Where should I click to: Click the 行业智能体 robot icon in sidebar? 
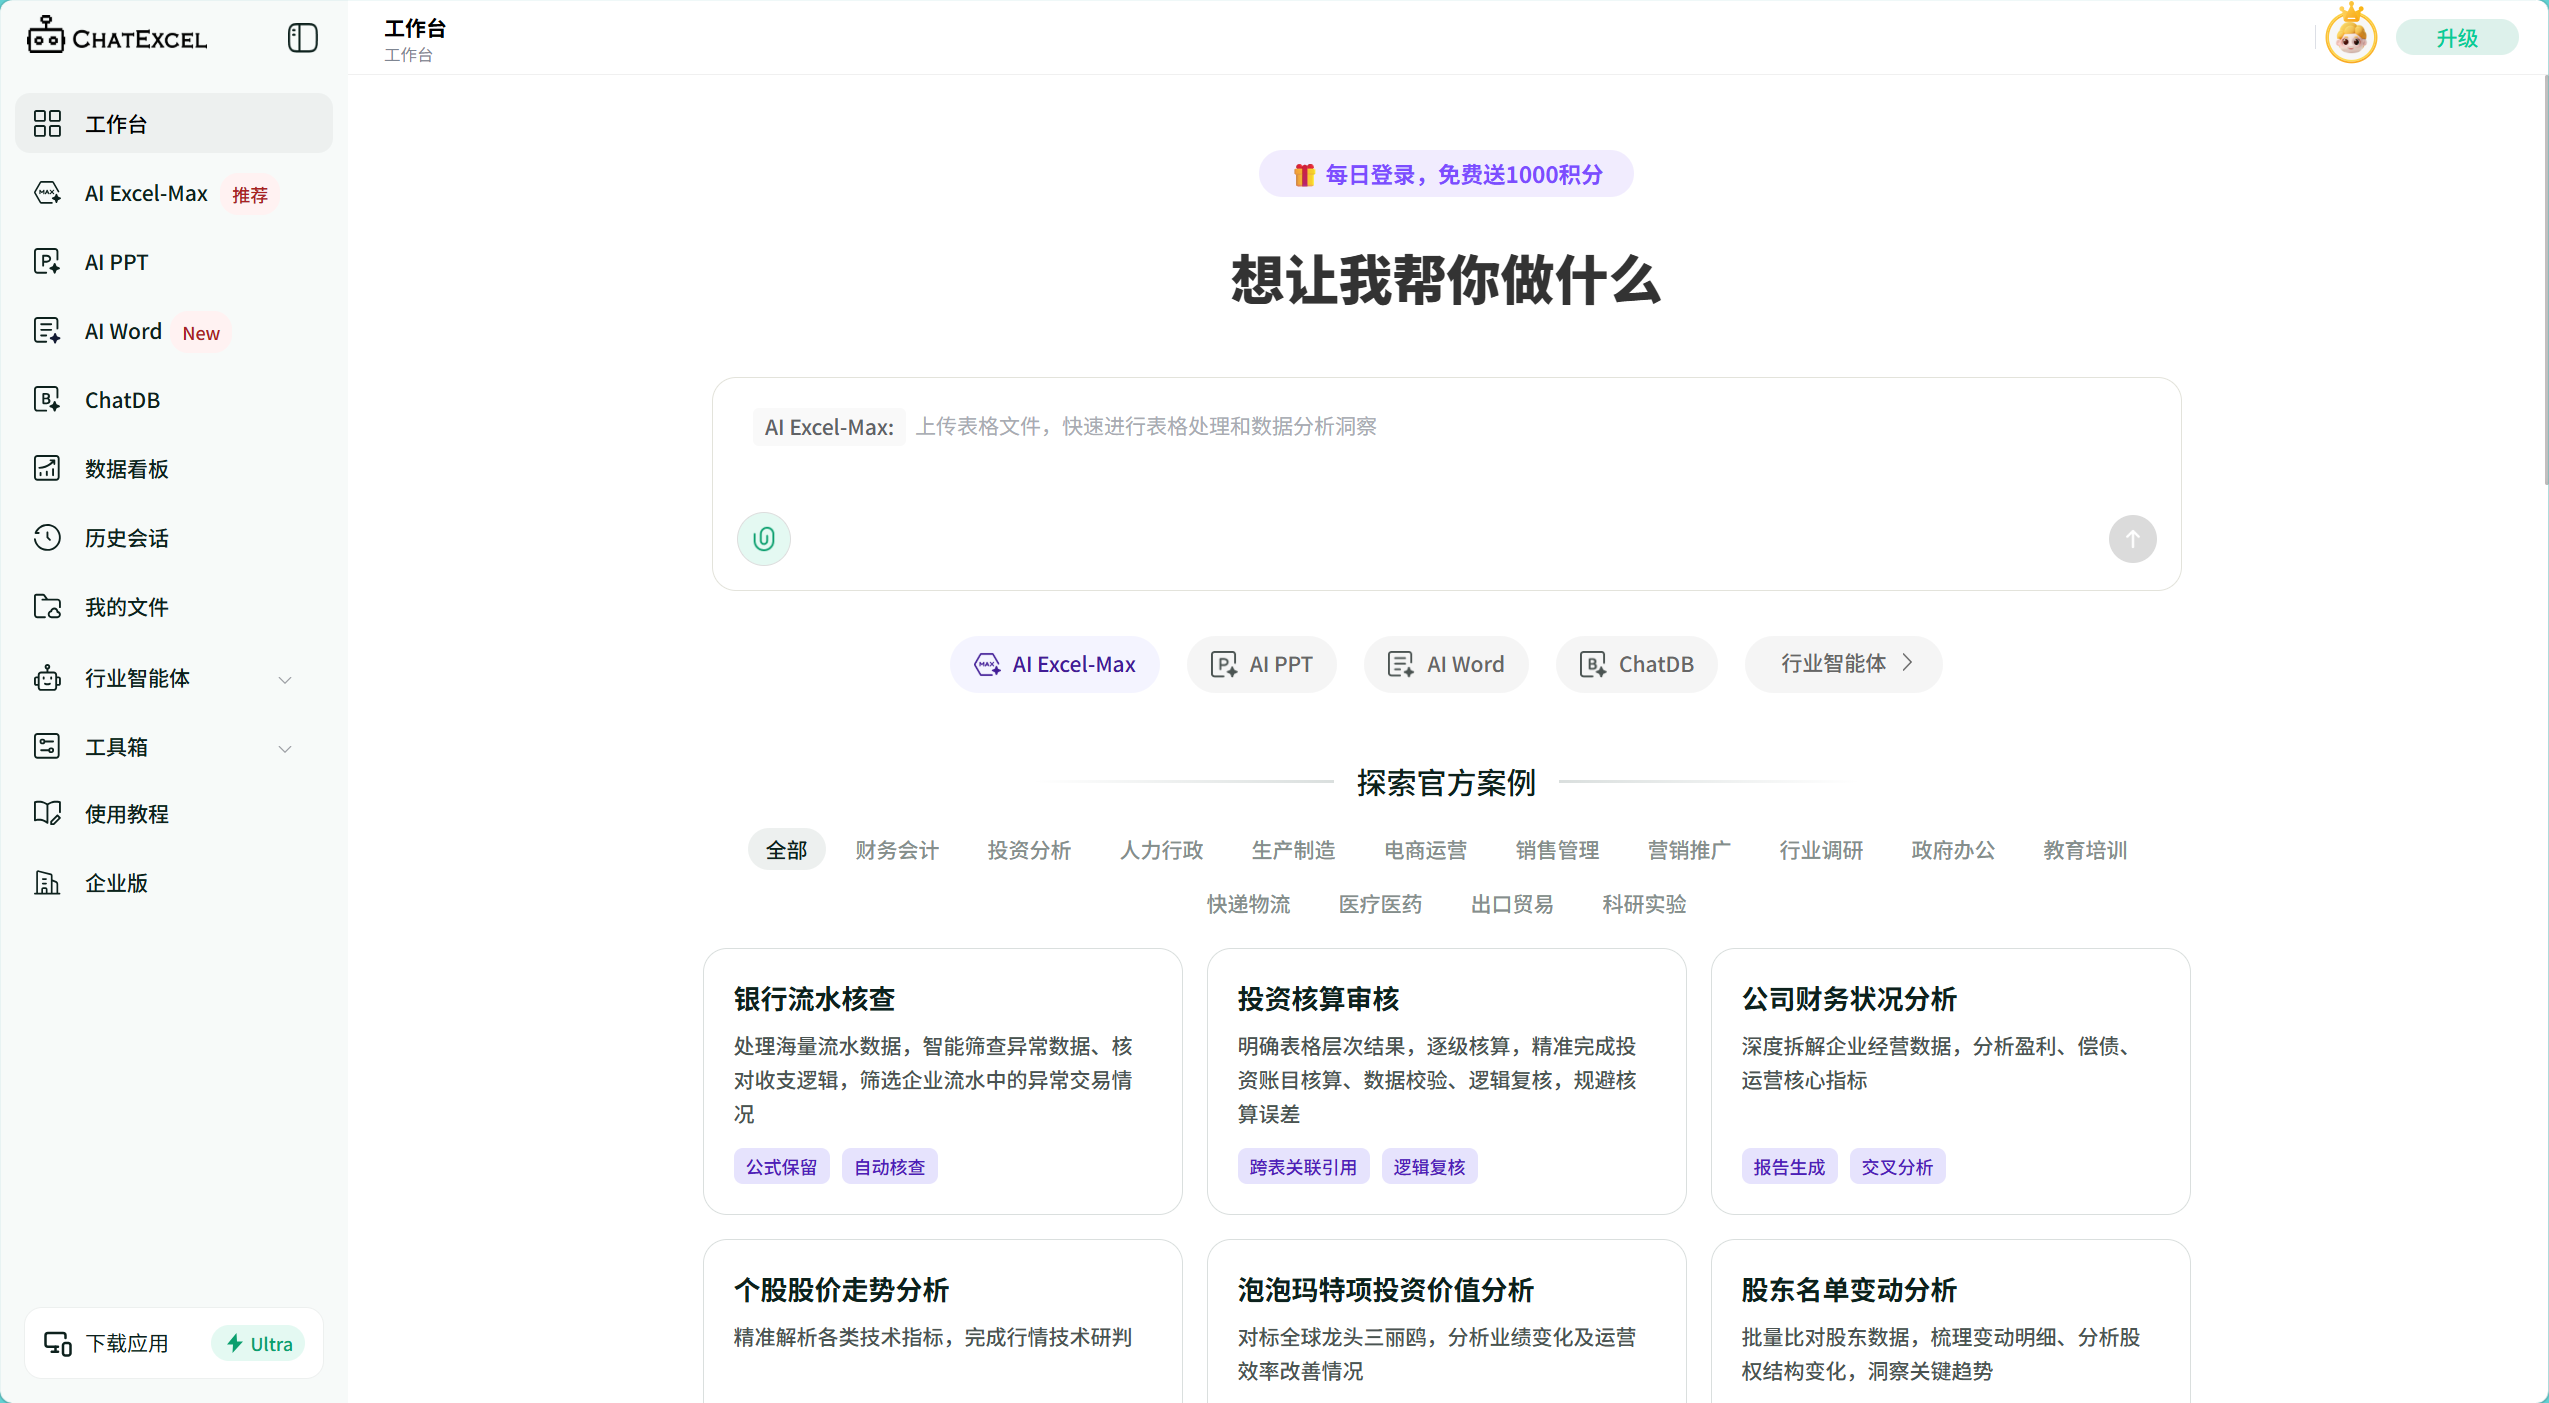pyautogui.click(x=47, y=678)
